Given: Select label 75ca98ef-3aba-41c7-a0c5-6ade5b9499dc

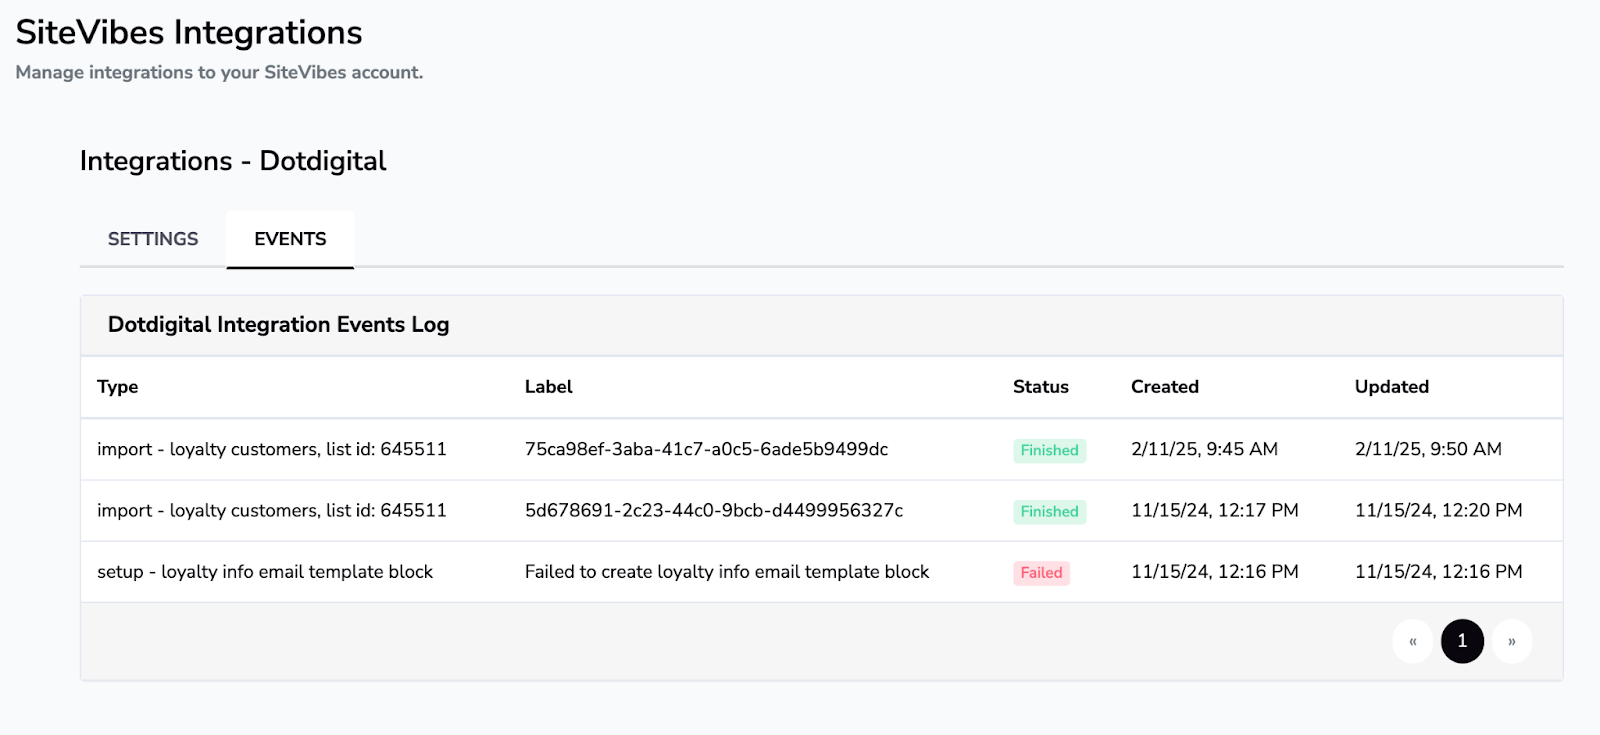Looking at the screenshot, I should pyautogui.click(x=706, y=449).
